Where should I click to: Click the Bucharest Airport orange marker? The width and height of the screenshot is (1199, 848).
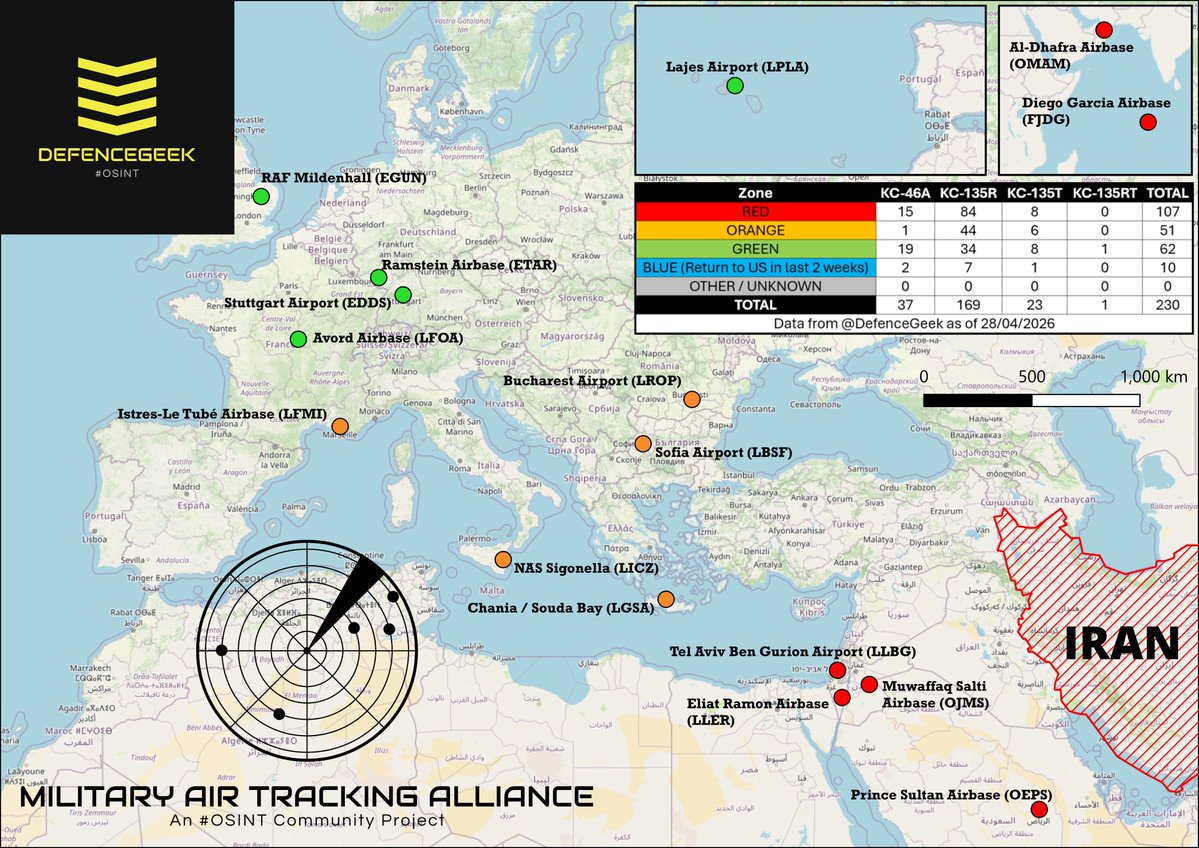point(692,399)
